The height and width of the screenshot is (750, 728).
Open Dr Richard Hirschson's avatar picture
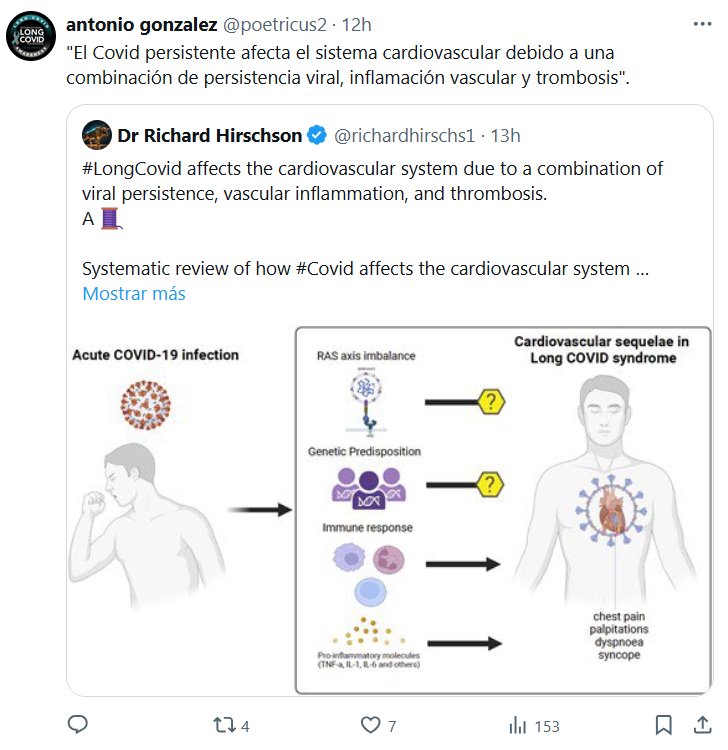pyautogui.click(x=96, y=134)
